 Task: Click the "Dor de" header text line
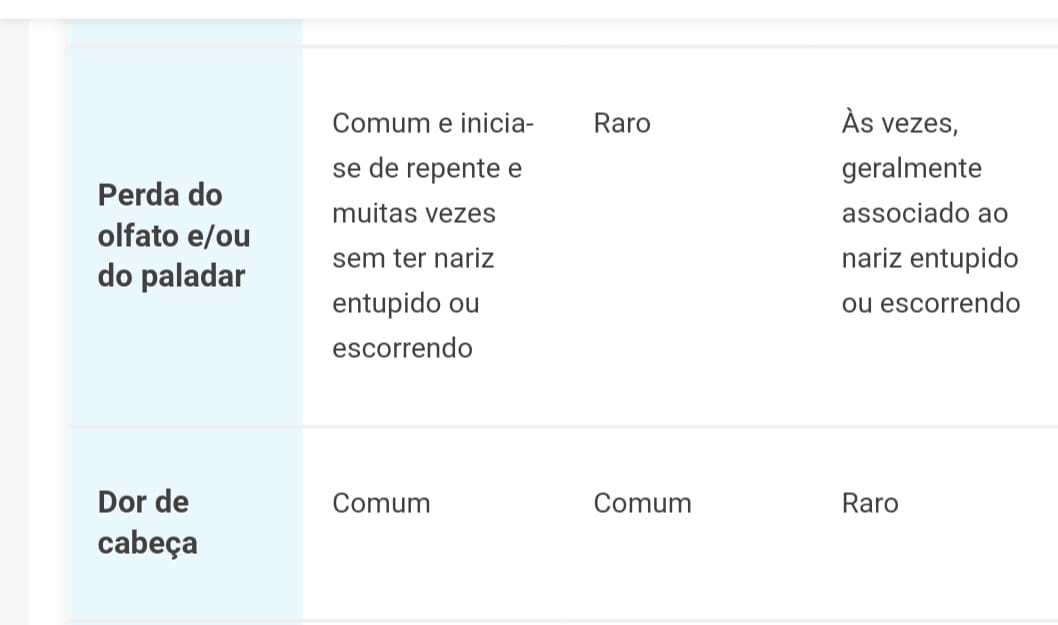(x=143, y=501)
